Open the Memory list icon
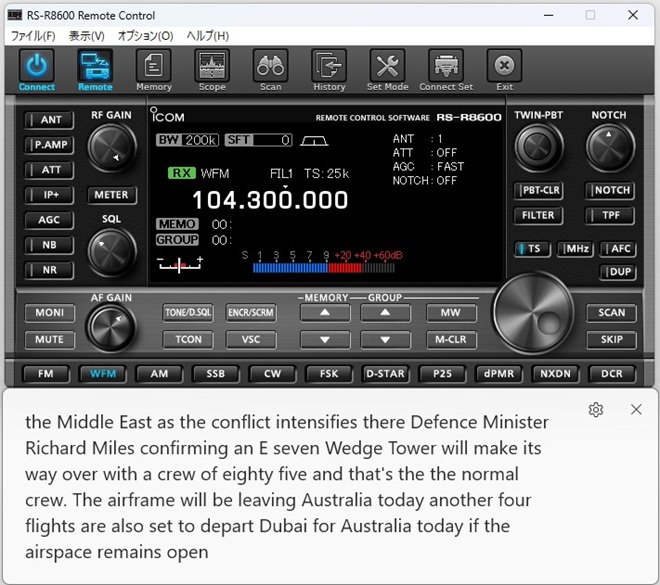 click(x=154, y=66)
